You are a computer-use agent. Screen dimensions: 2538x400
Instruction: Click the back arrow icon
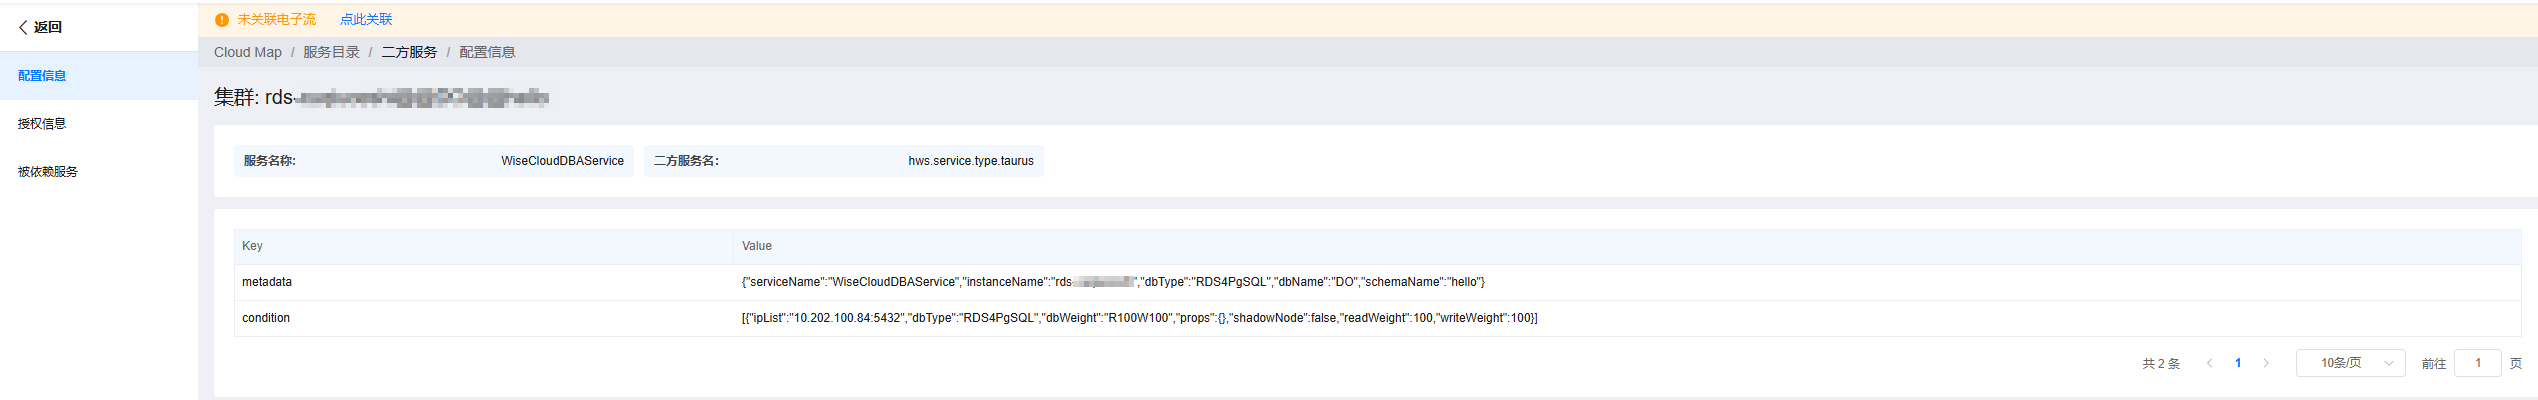tap(23, 27)
